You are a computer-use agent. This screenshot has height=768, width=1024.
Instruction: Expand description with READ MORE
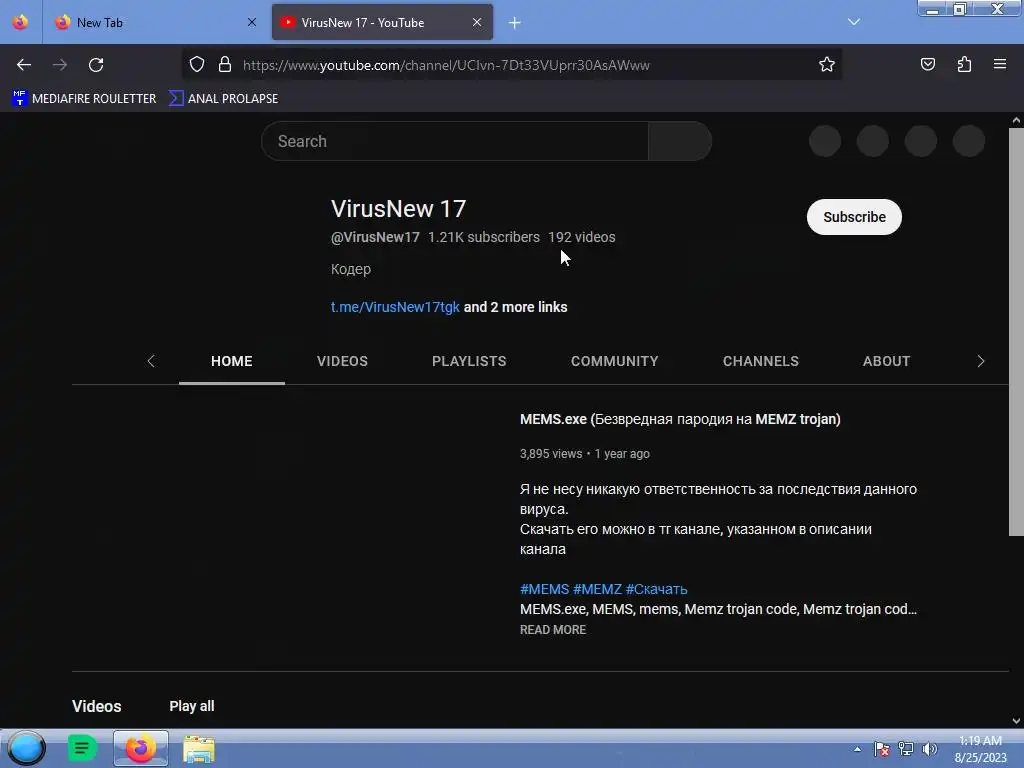pos(553,630)
